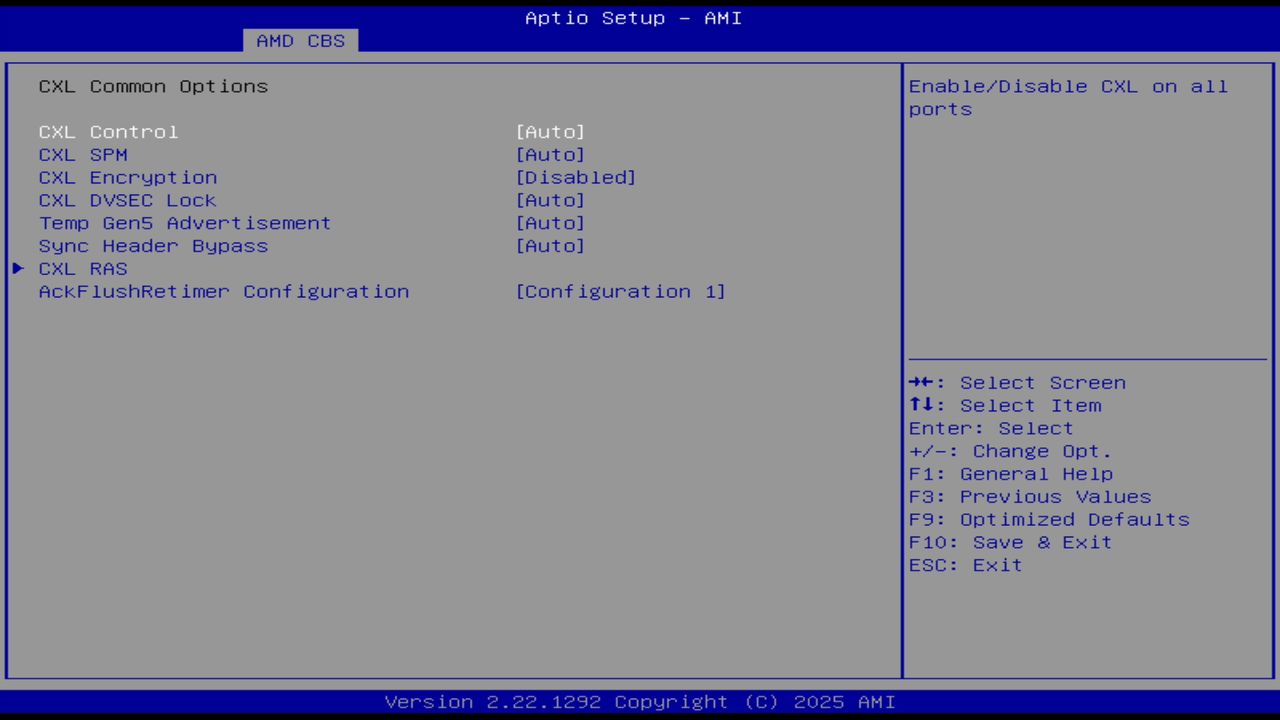Click the F1: General Help hint
The image size is (1280, 720).
point(1011,474)
